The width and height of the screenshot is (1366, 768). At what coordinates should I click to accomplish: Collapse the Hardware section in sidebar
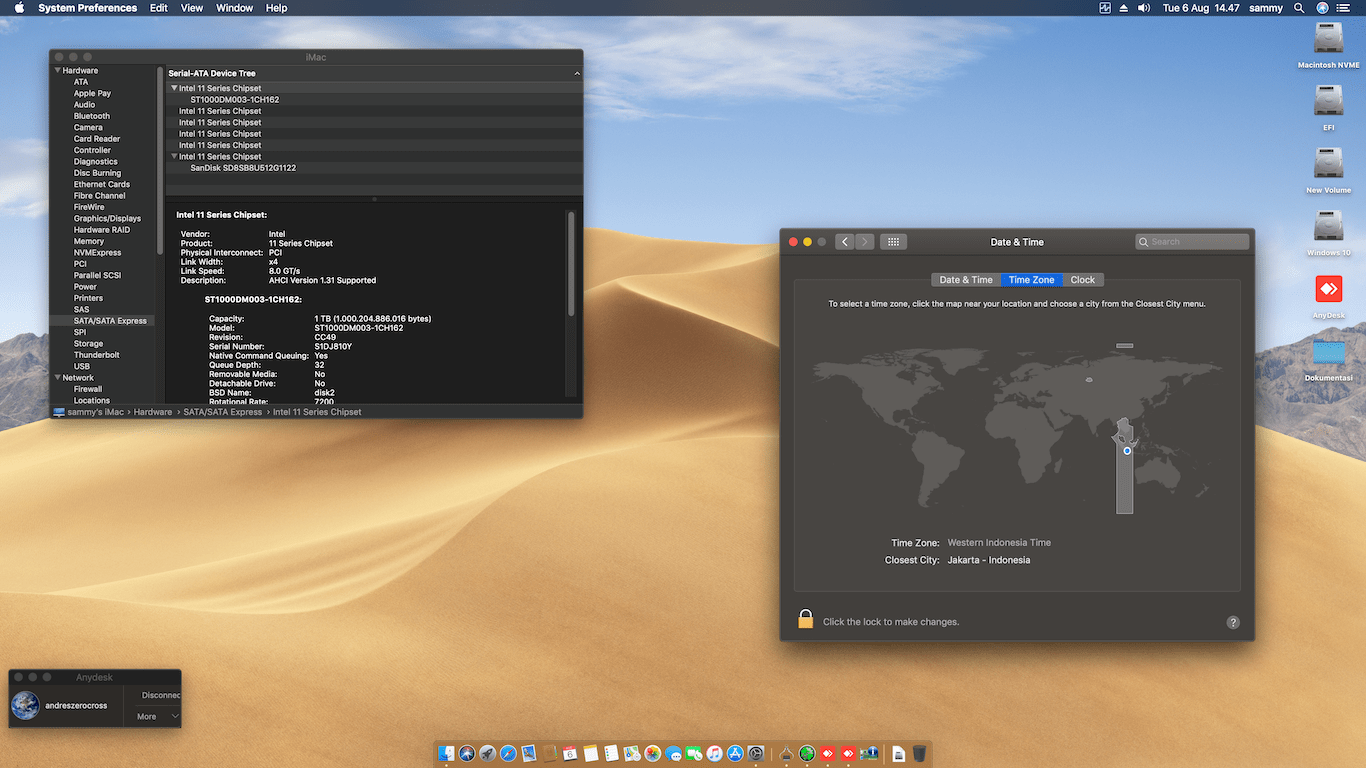click(x=58, y=71)
